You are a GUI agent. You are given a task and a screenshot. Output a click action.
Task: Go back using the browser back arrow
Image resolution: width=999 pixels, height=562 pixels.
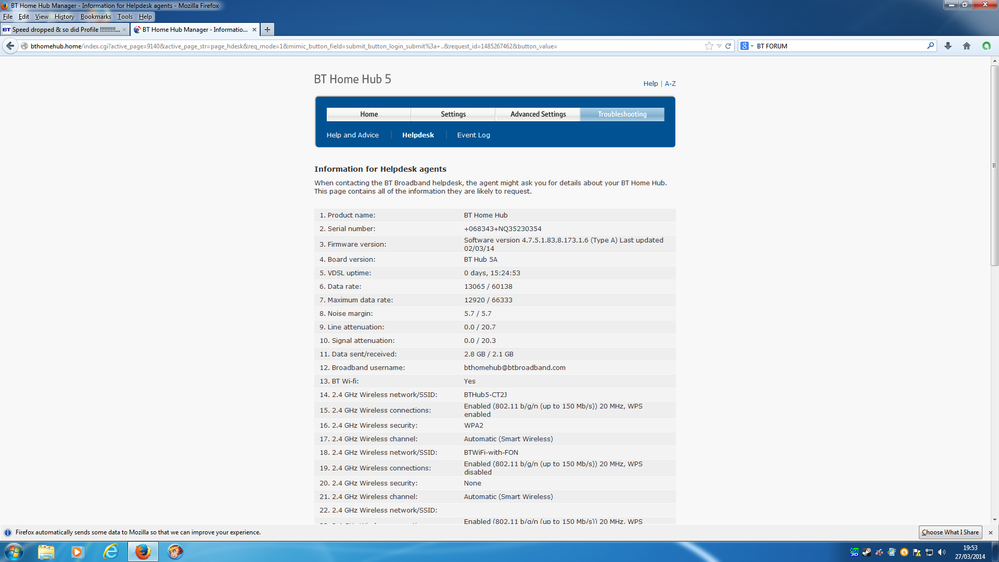click(10, 46)
